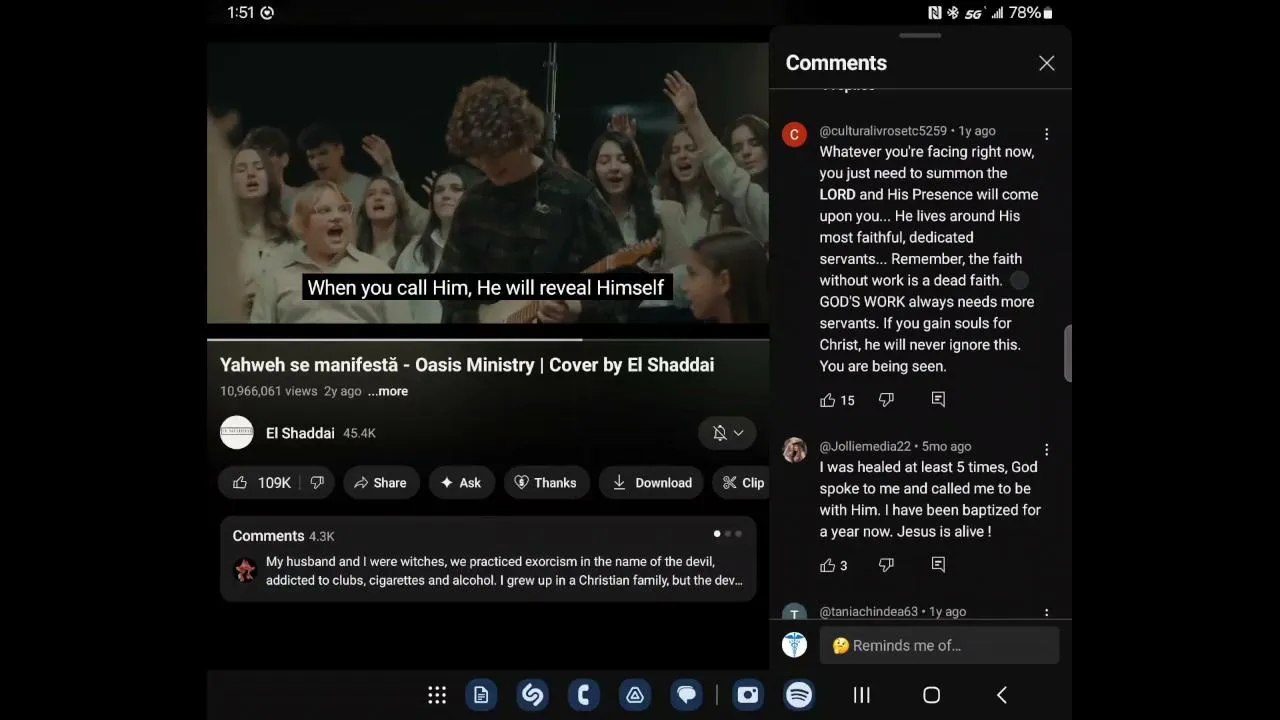The image size is (1280, 720).
Task: Select the @Jolliemedia22 username
Action: (865, 446)
